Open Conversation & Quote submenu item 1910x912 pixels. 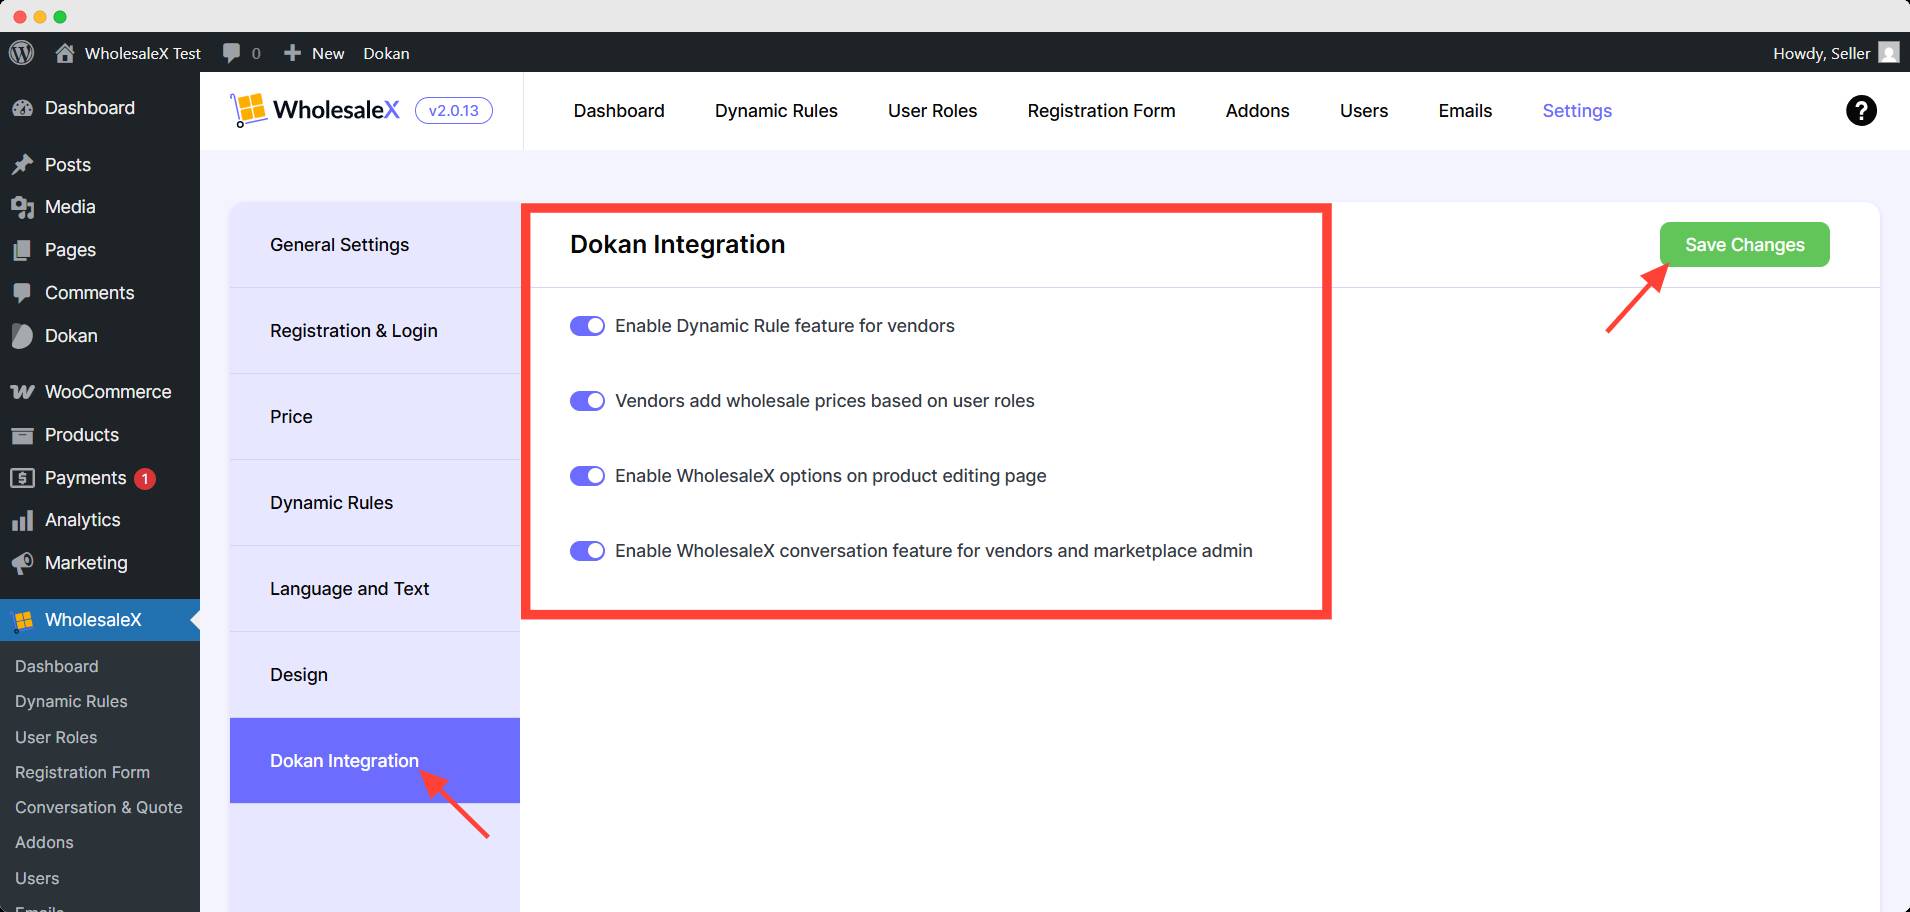click(x=99, y=807)
